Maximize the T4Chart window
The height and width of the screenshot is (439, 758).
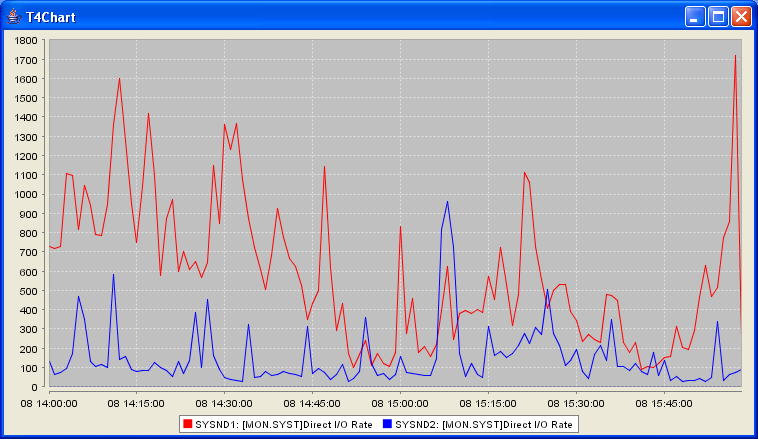click(x=718, y=17)
